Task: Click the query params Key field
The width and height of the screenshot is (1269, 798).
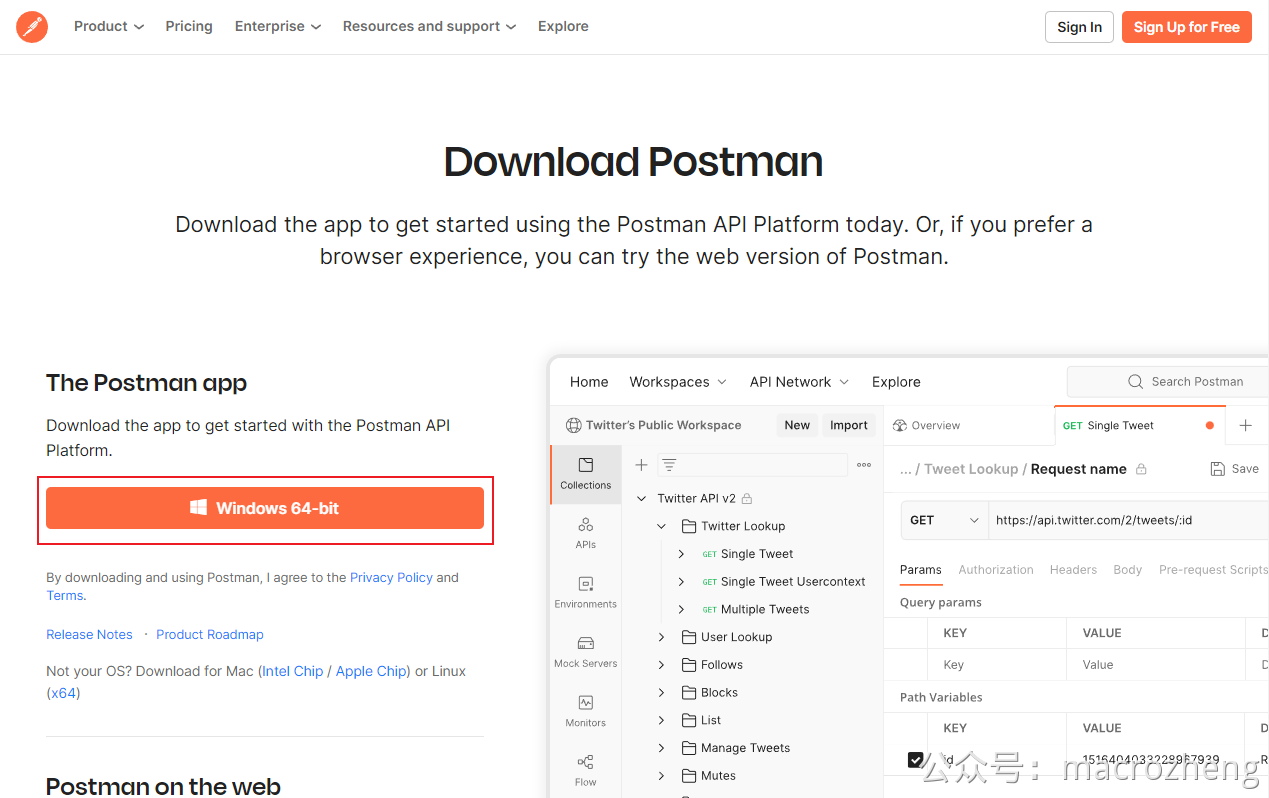Action: coord(997,664)
